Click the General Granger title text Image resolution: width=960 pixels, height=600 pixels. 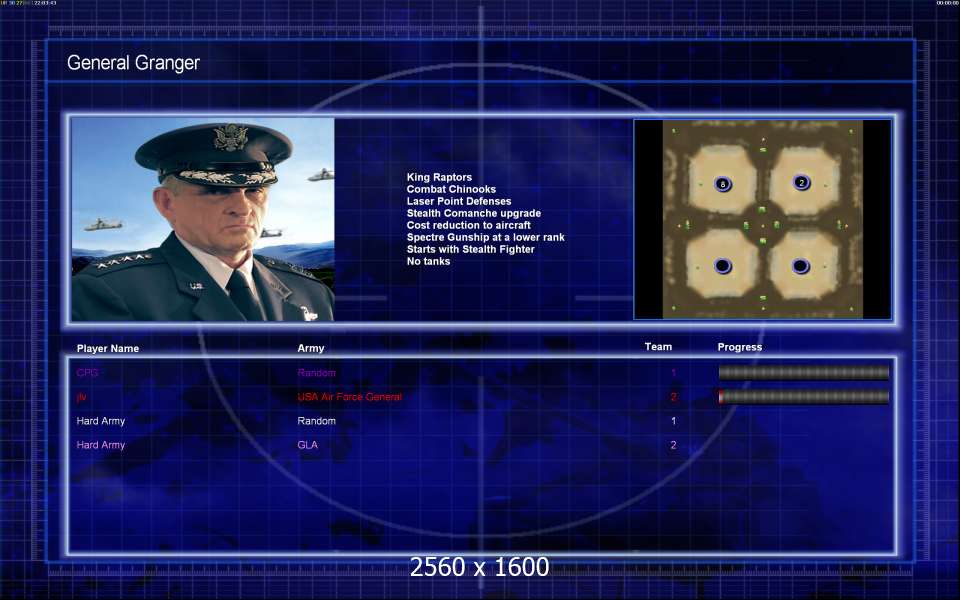click(x=133, y=63)
